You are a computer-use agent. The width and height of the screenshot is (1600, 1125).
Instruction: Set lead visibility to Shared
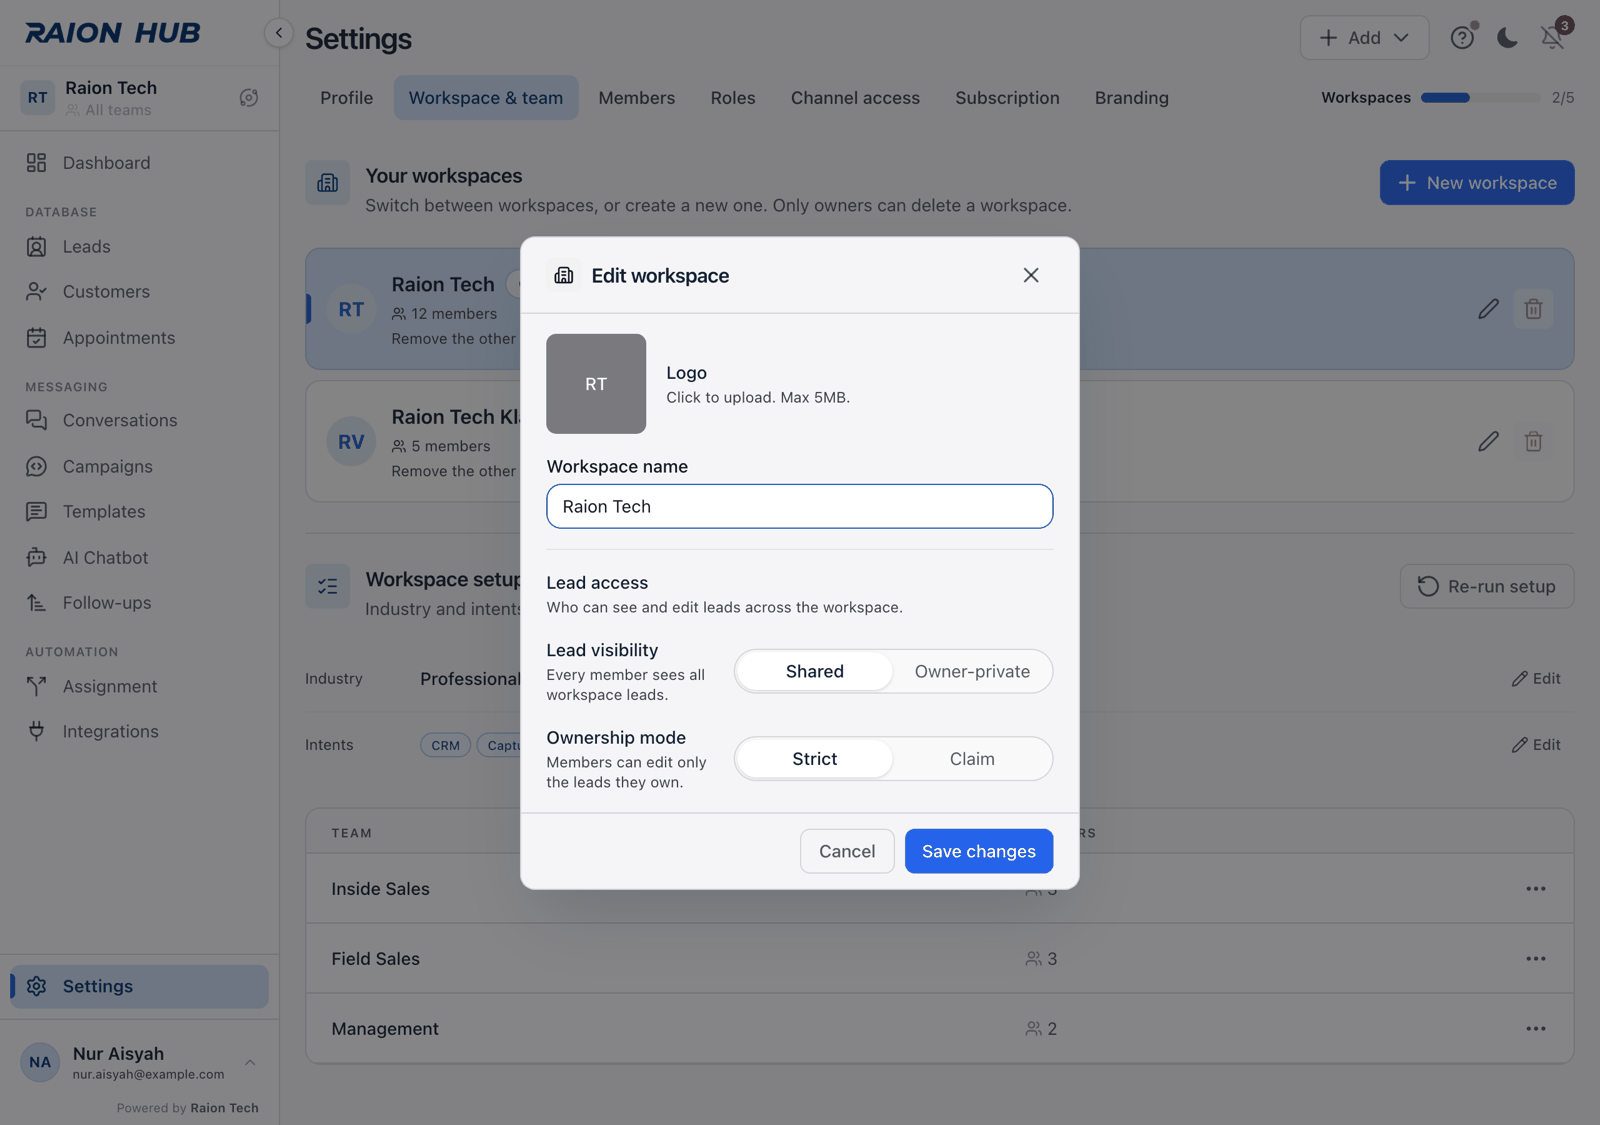tap(815, 672)
